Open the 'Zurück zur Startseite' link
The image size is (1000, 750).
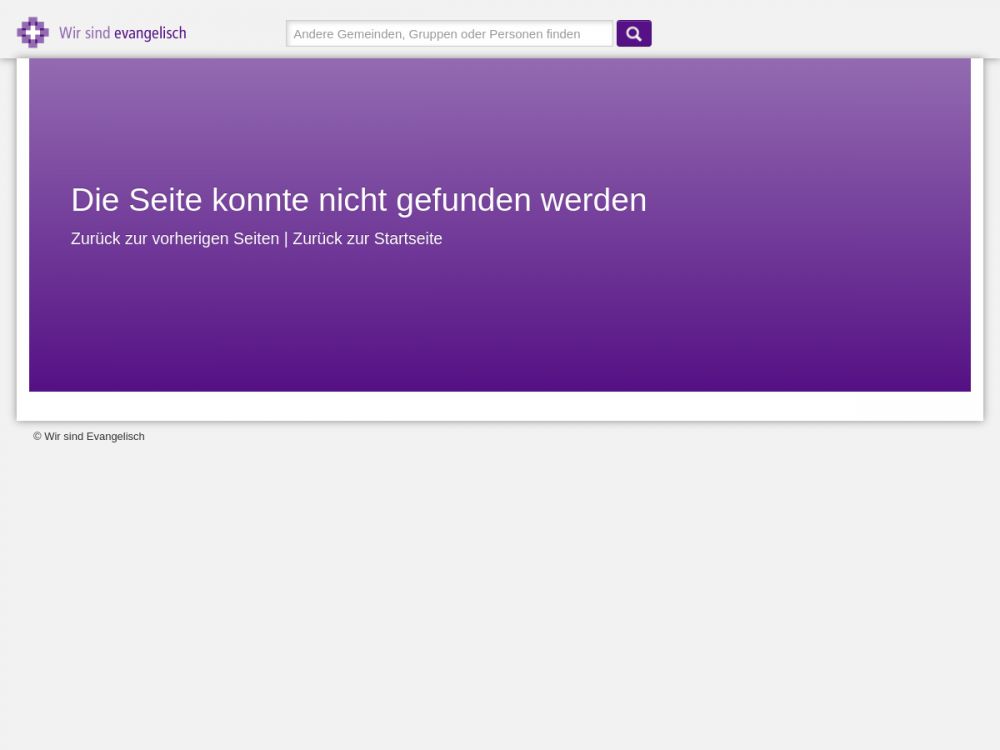[x=367, y=239]
